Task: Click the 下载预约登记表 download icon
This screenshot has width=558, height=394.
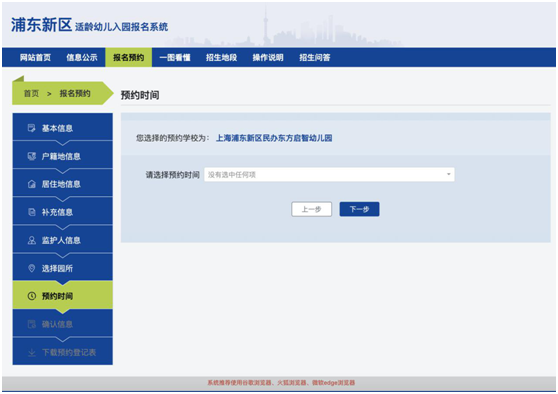Action: tap(32, 352)
